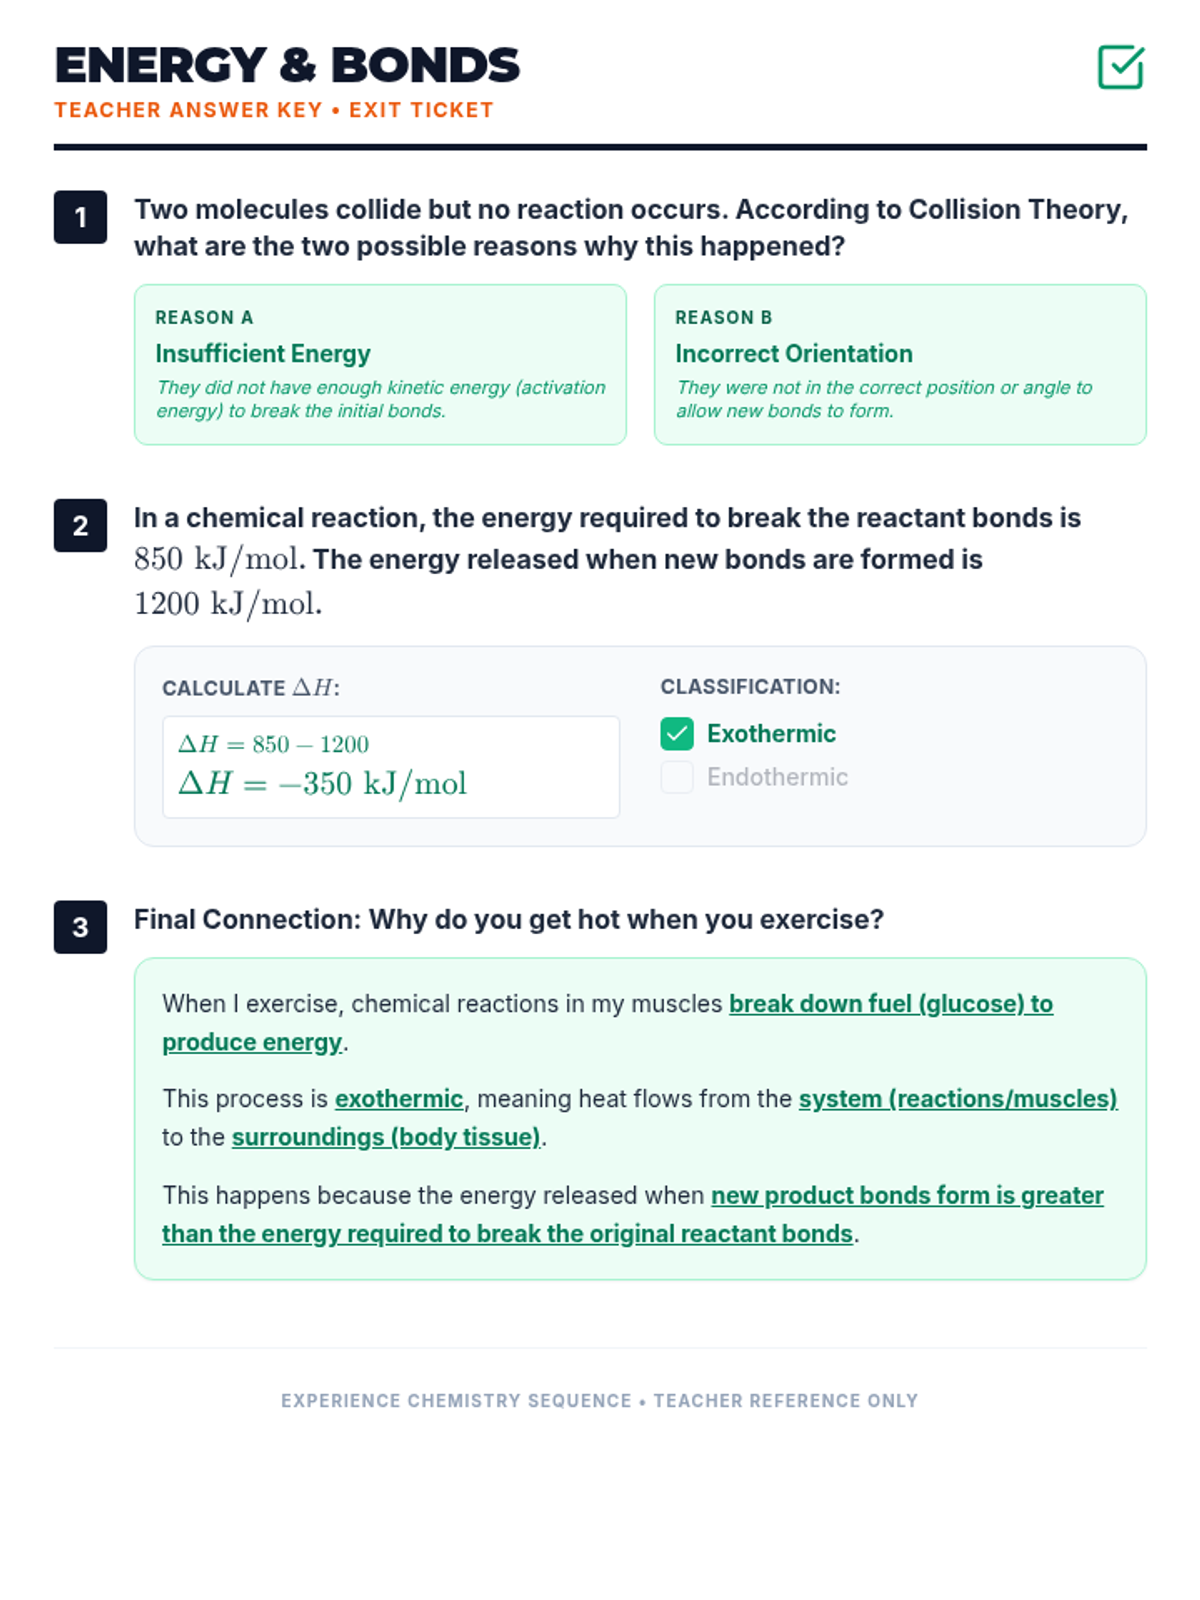The image size is (1200, 1600).
Task: Click the question 1 number badge
Action: pyautogui.click(x=80, y=217)
